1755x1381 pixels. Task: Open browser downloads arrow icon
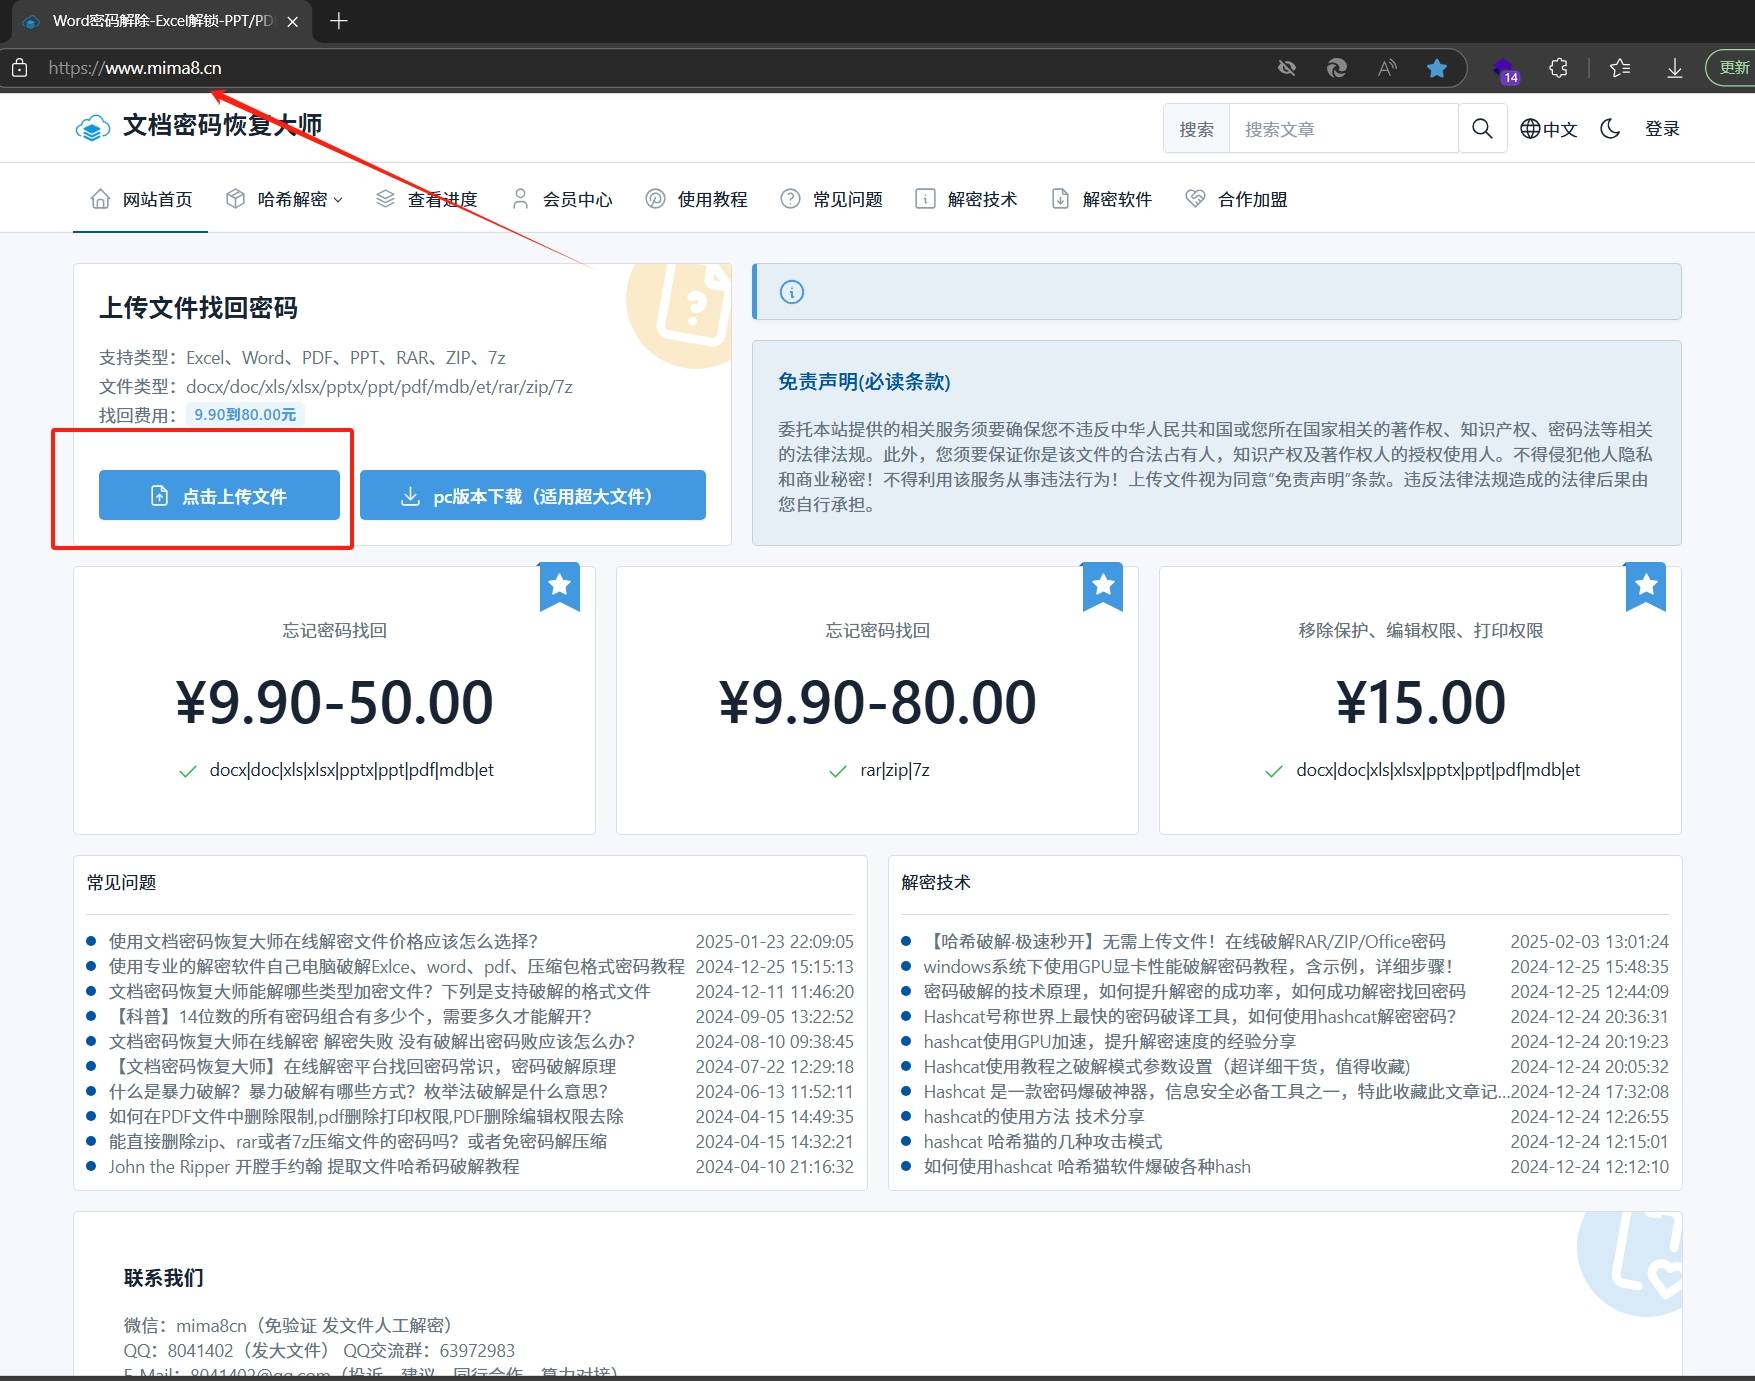click(1674, 68)
